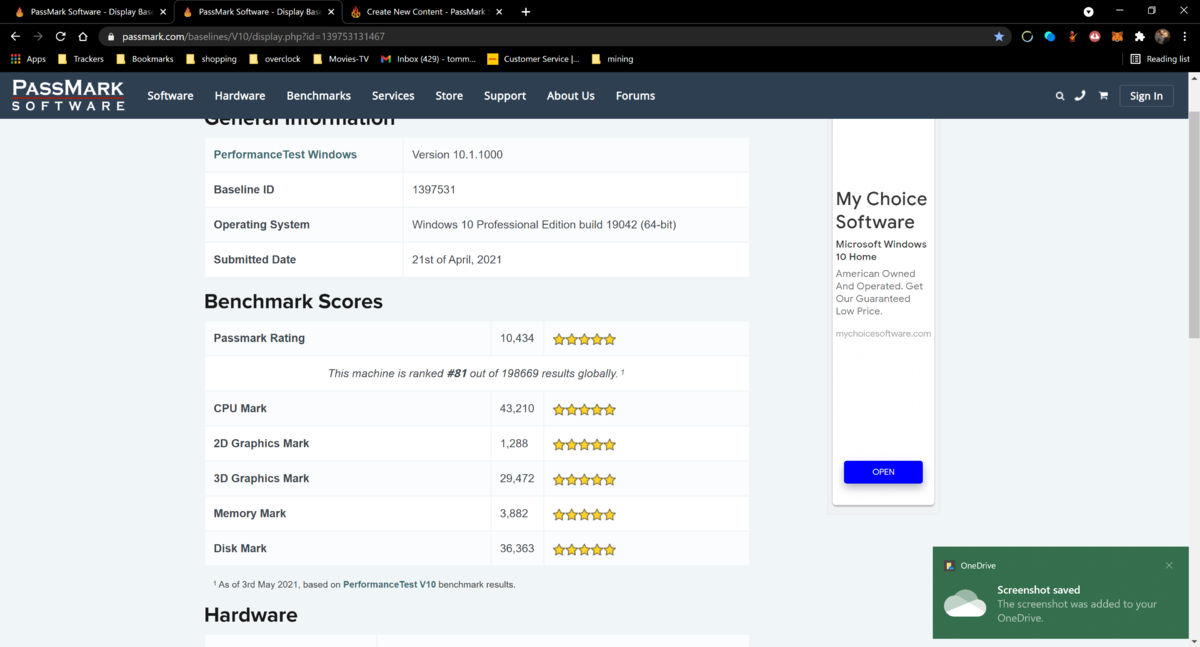The height and width of the screenshot is (647, 1200).
Task: Open the Customer Service bookmark
Action: click(533, 59)
